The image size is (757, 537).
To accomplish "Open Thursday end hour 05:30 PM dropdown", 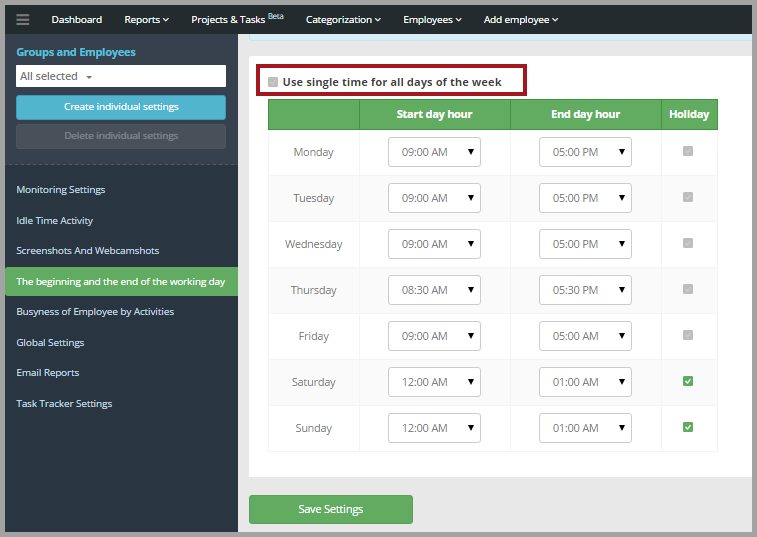I will pos(585,290).
